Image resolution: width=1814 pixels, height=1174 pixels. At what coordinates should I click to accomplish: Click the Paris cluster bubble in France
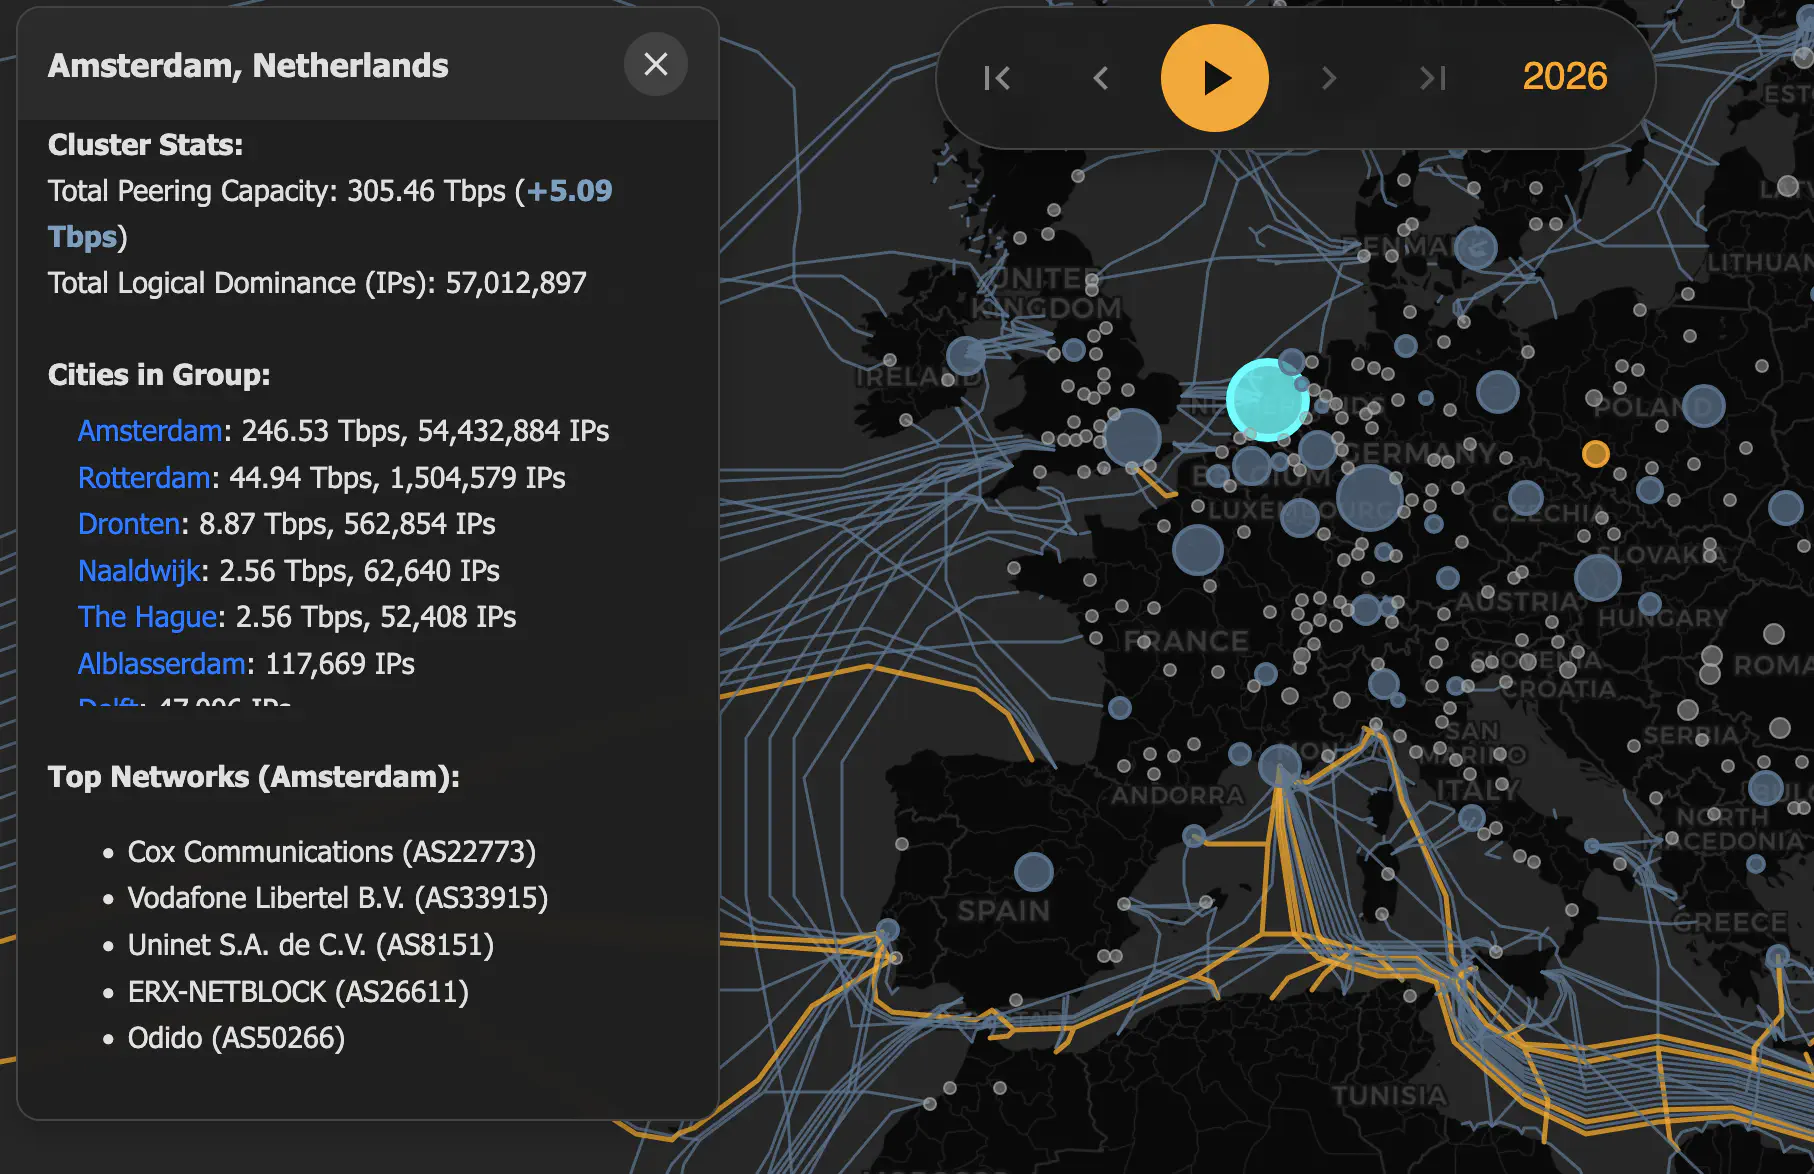[1197, 549]
